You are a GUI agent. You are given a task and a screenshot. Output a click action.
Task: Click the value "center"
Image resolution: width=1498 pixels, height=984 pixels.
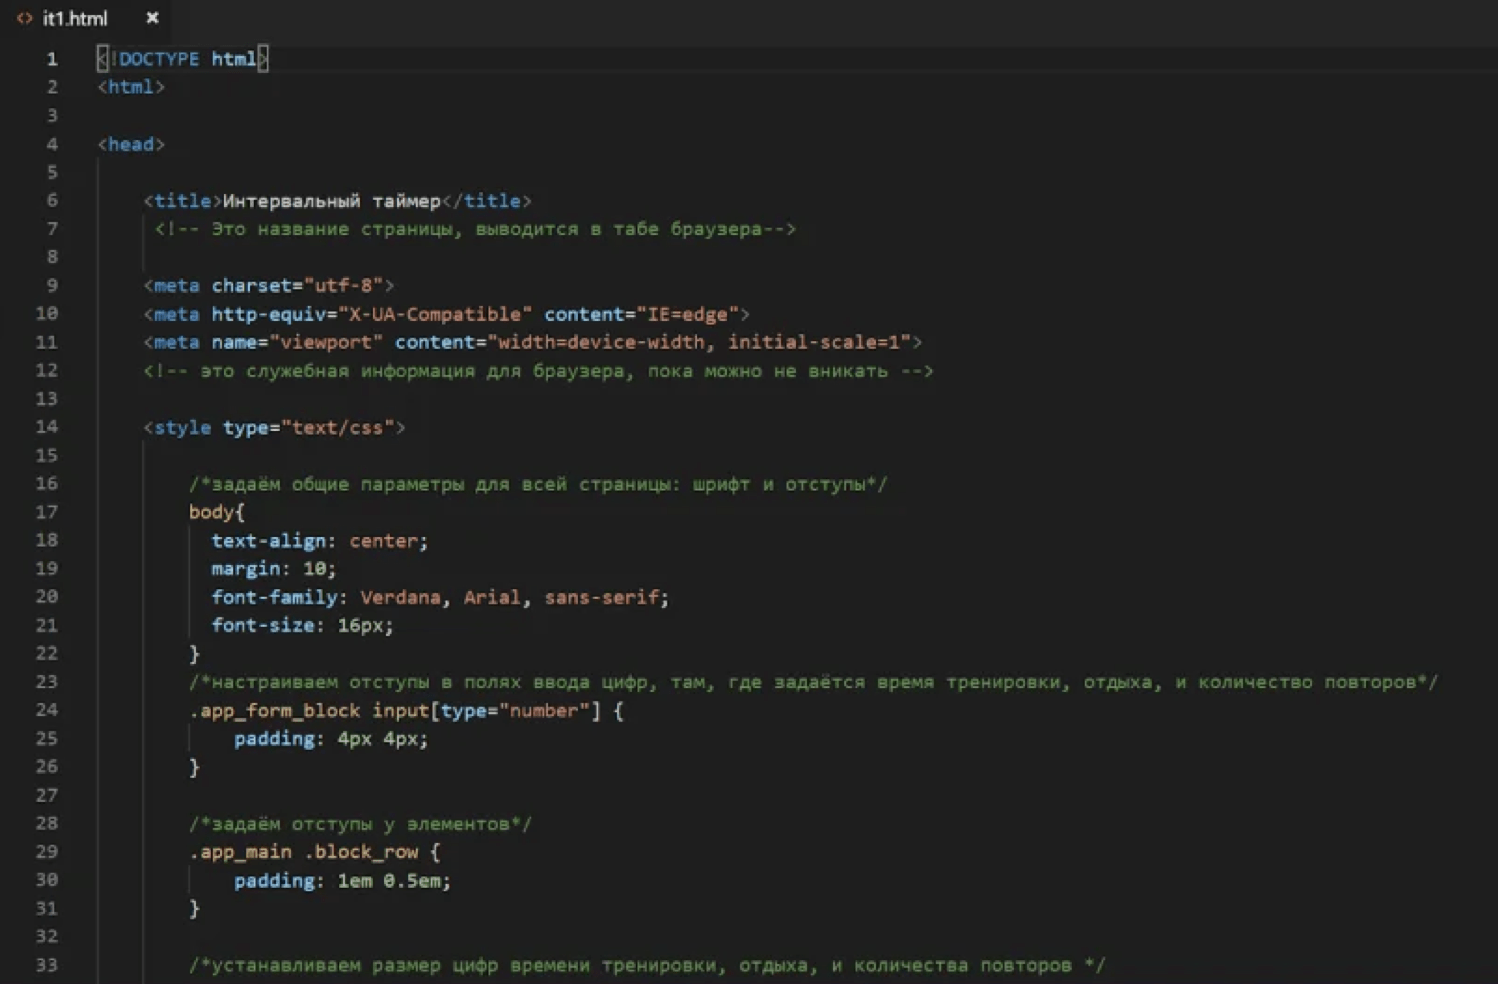click(x=383, y=541)
